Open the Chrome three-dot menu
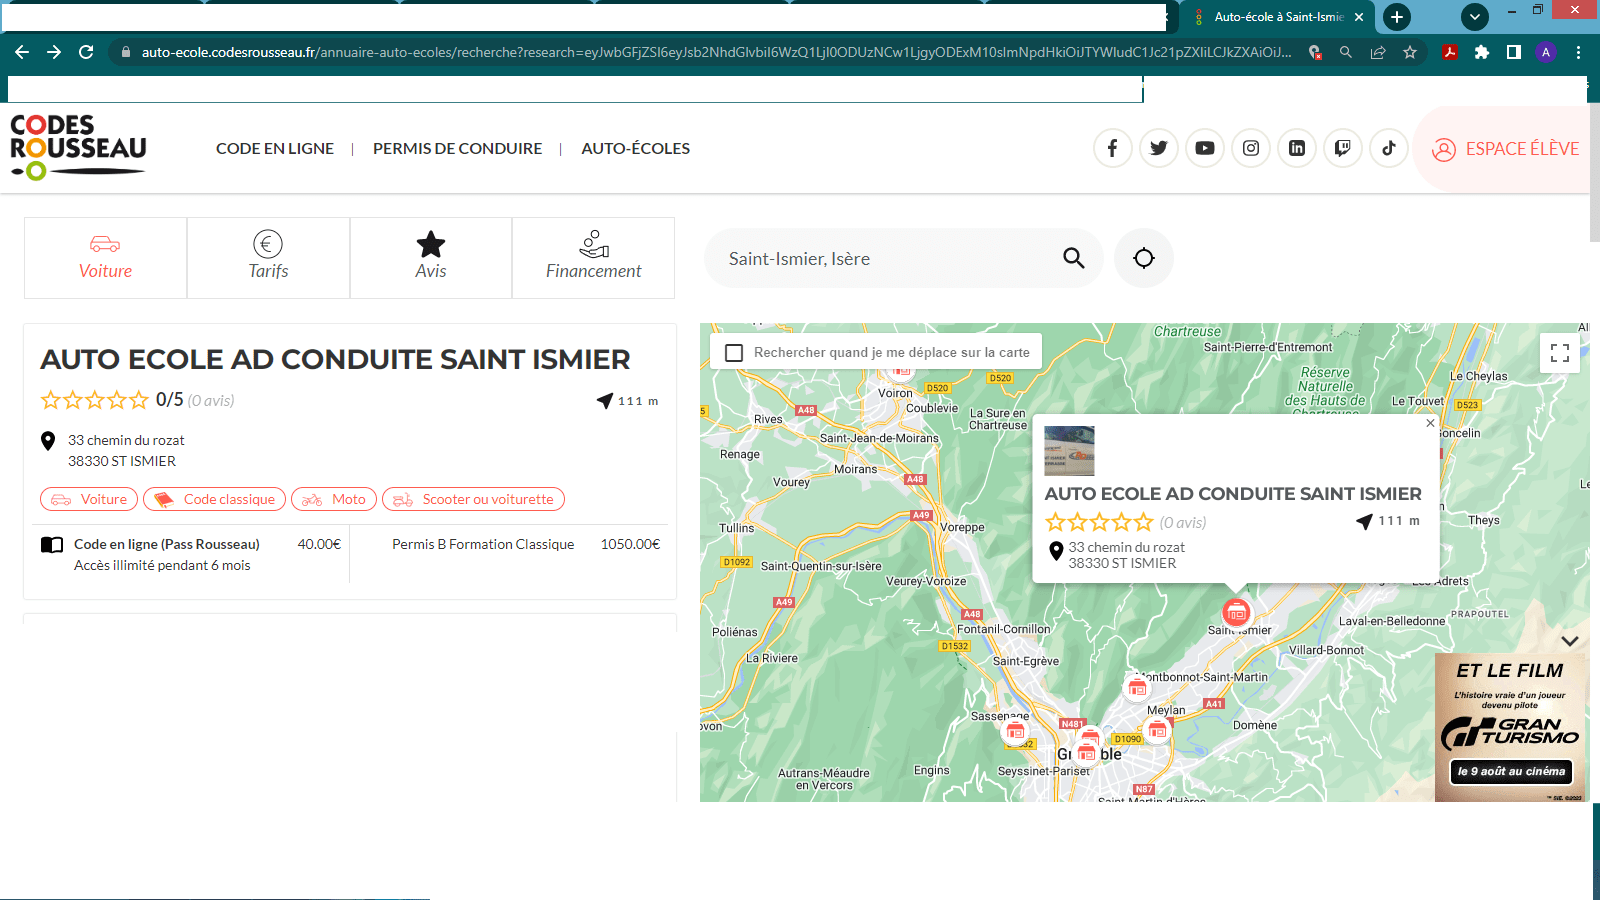The image size is (1600, 900). click(1578, 52)
